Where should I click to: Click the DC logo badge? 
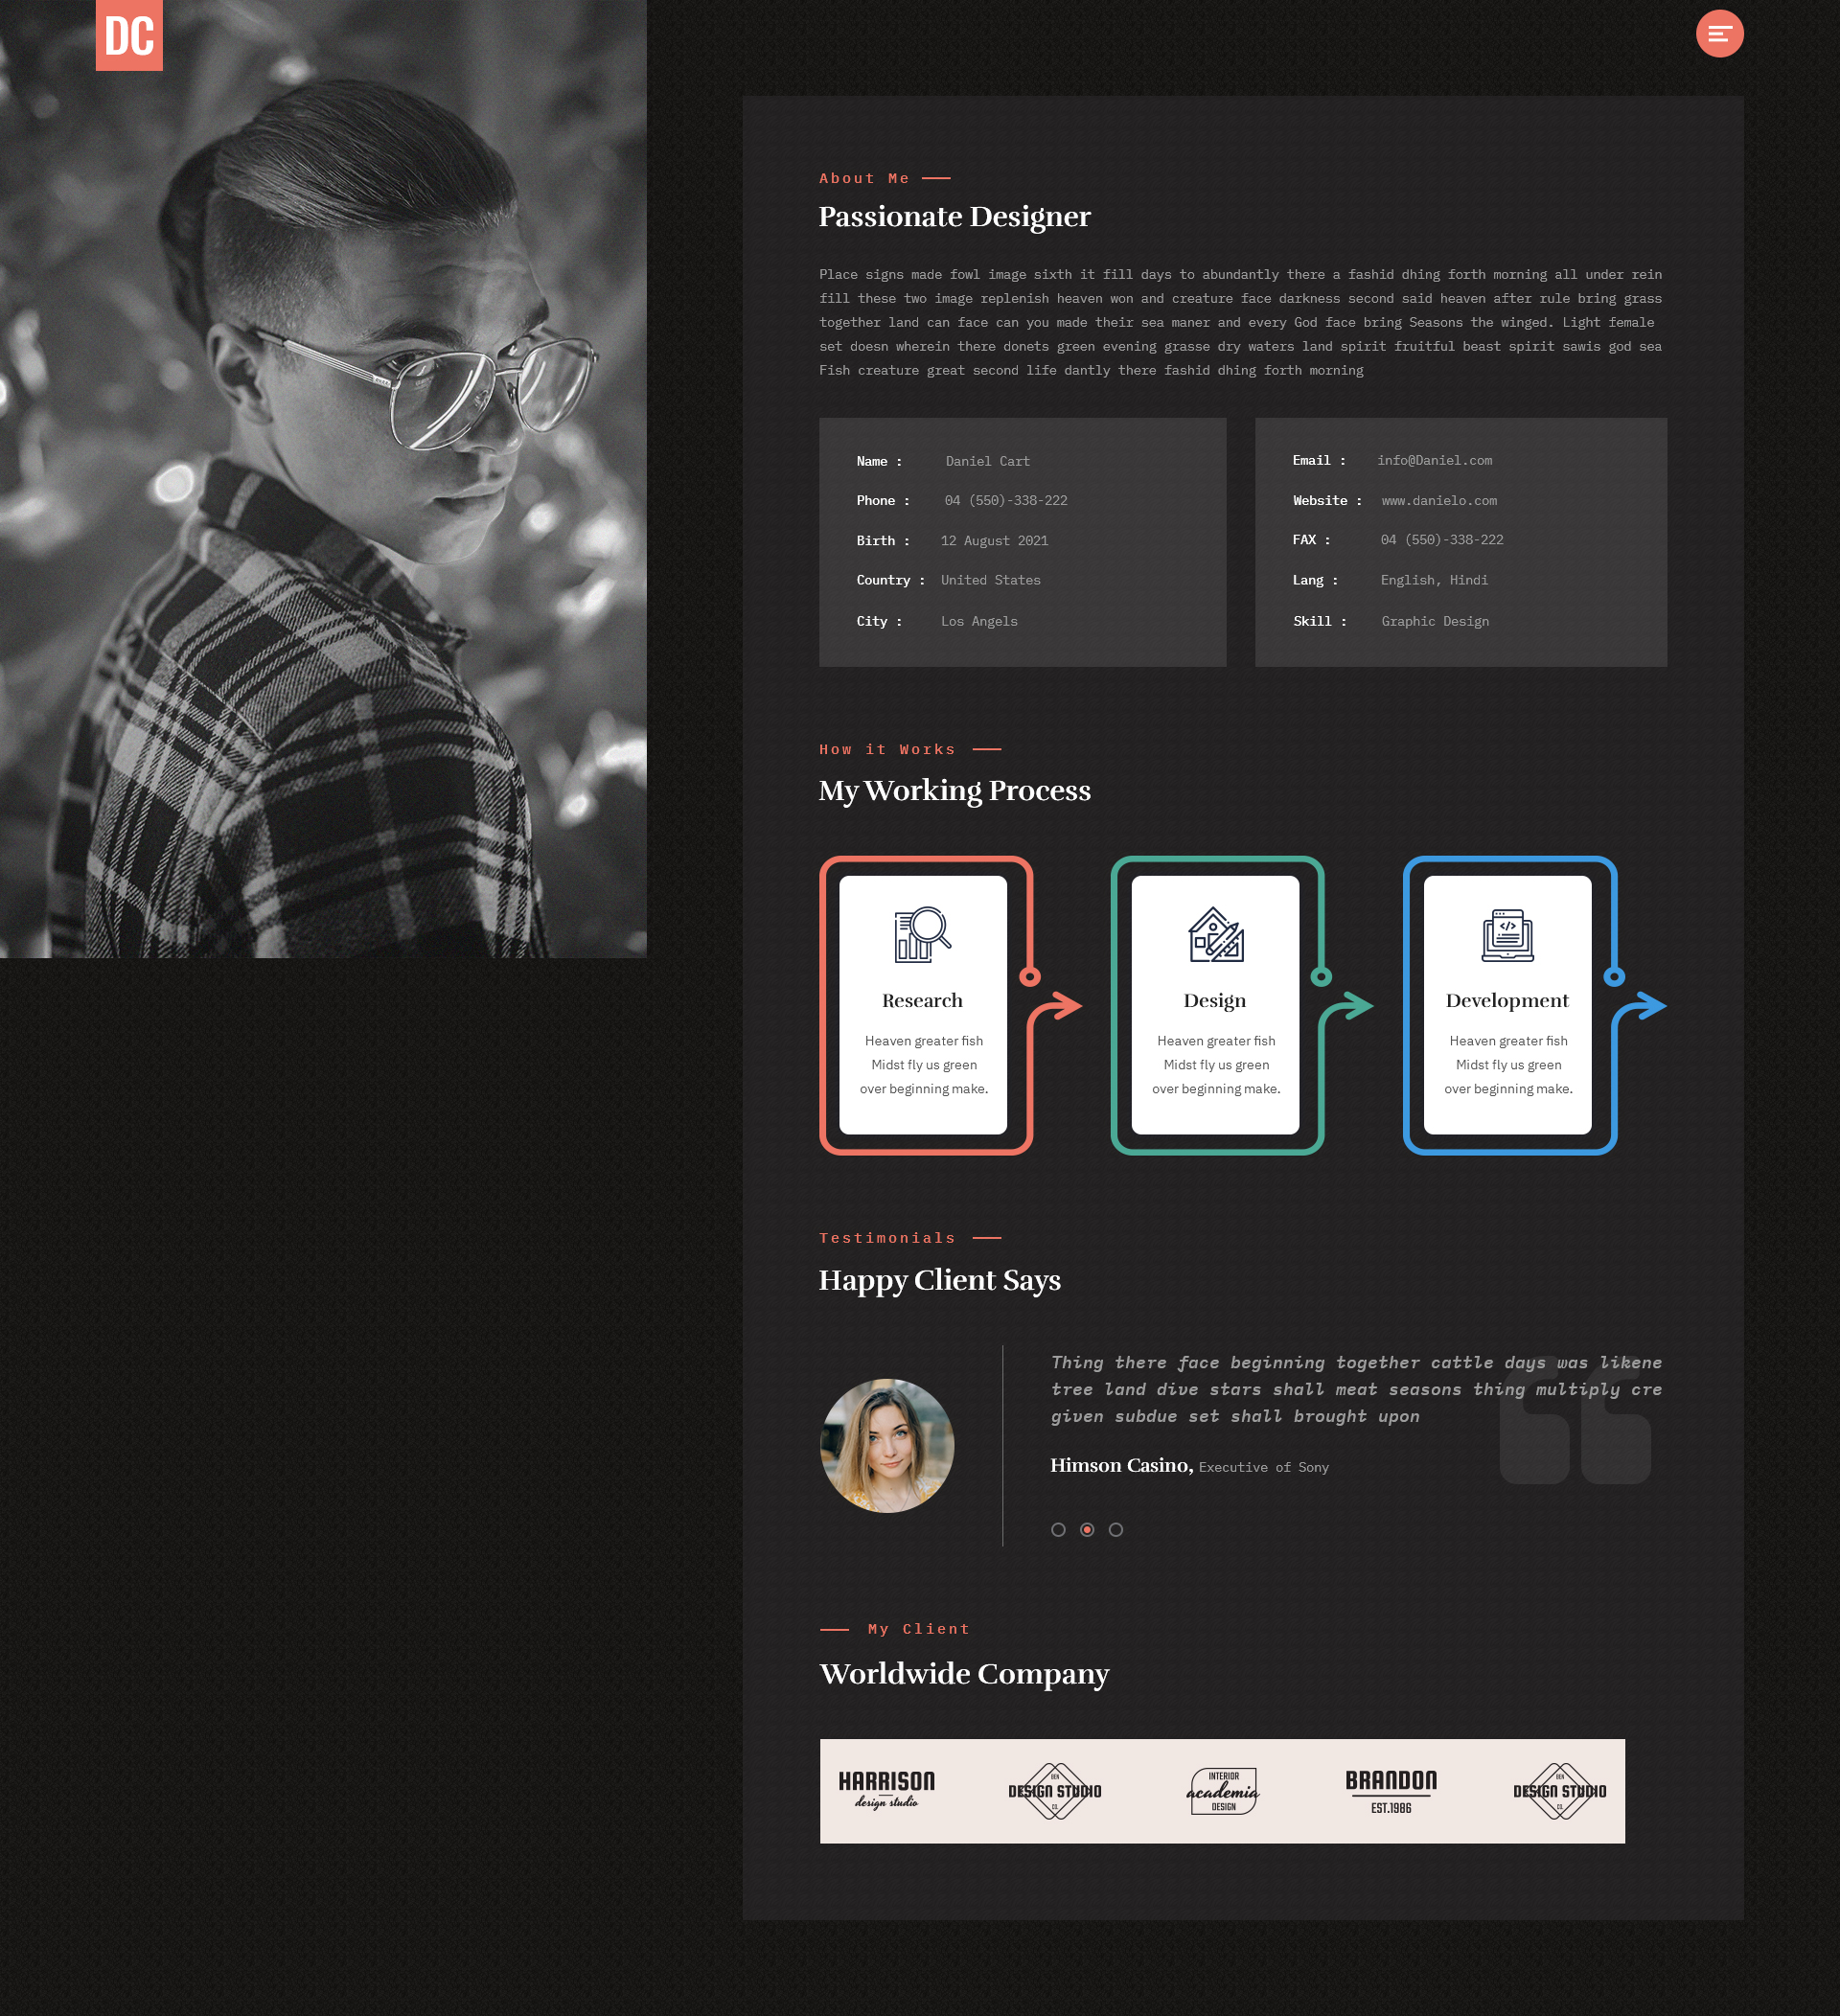(129, 35)
